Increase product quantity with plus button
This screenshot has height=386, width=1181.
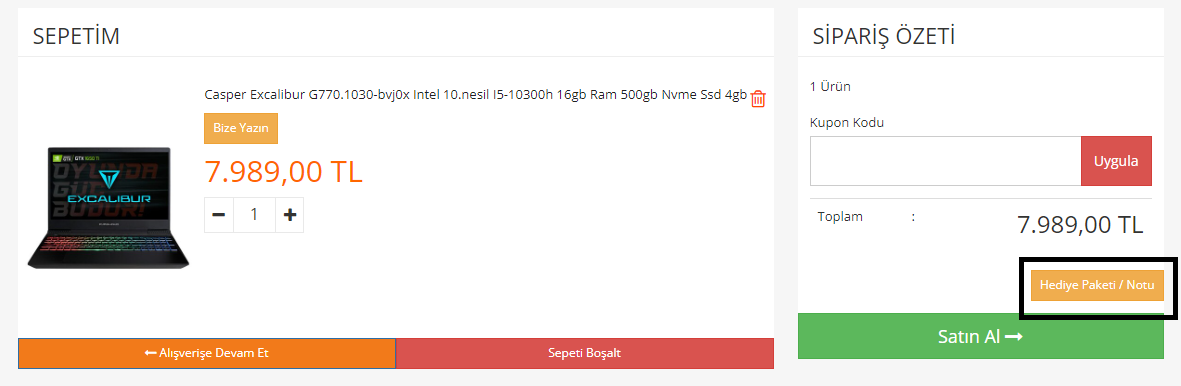click(x=290, y=215)
